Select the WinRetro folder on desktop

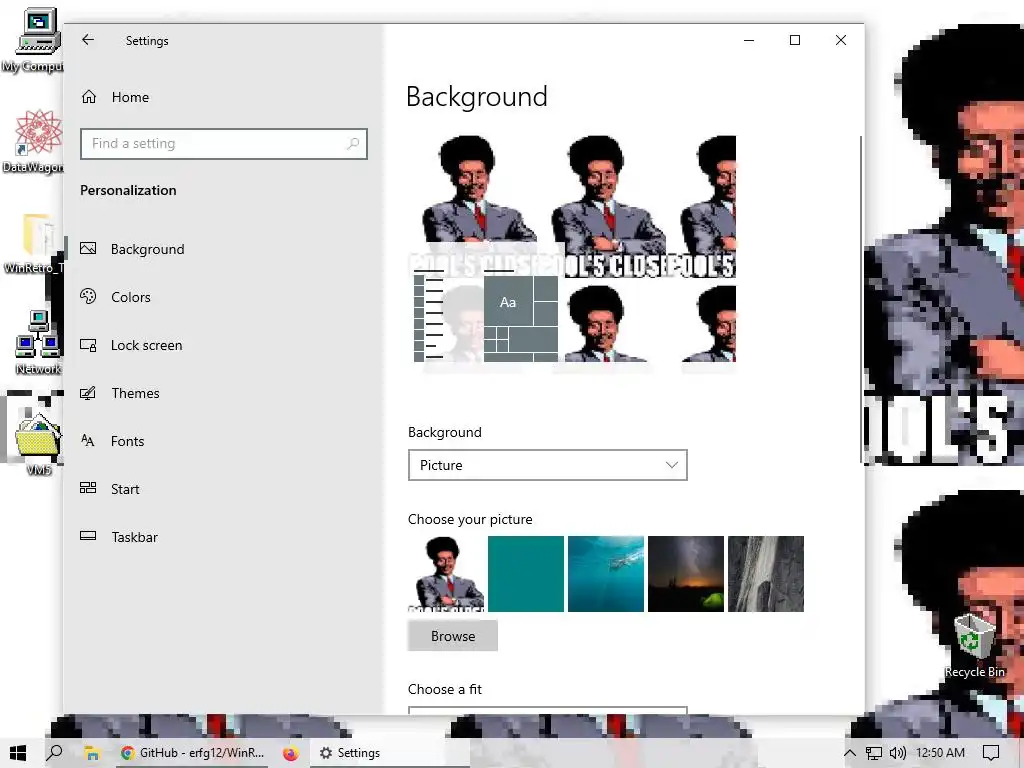[36, 243]
